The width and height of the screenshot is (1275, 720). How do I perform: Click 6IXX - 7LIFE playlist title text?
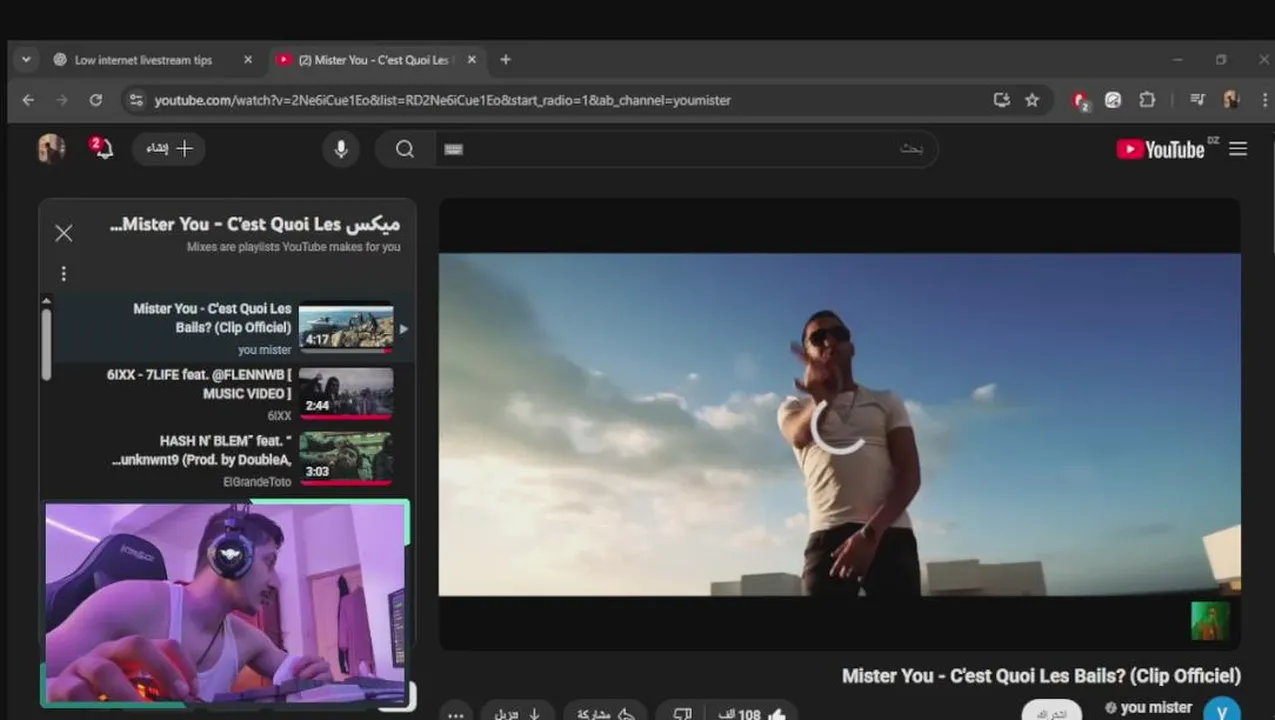pyautogui.click(x=199, y=384)
